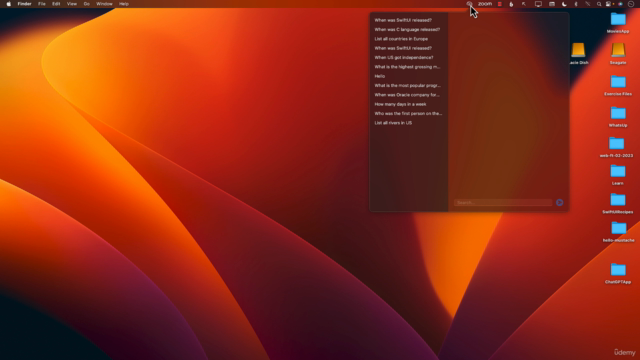Open the Window menu

click(104, 4)
